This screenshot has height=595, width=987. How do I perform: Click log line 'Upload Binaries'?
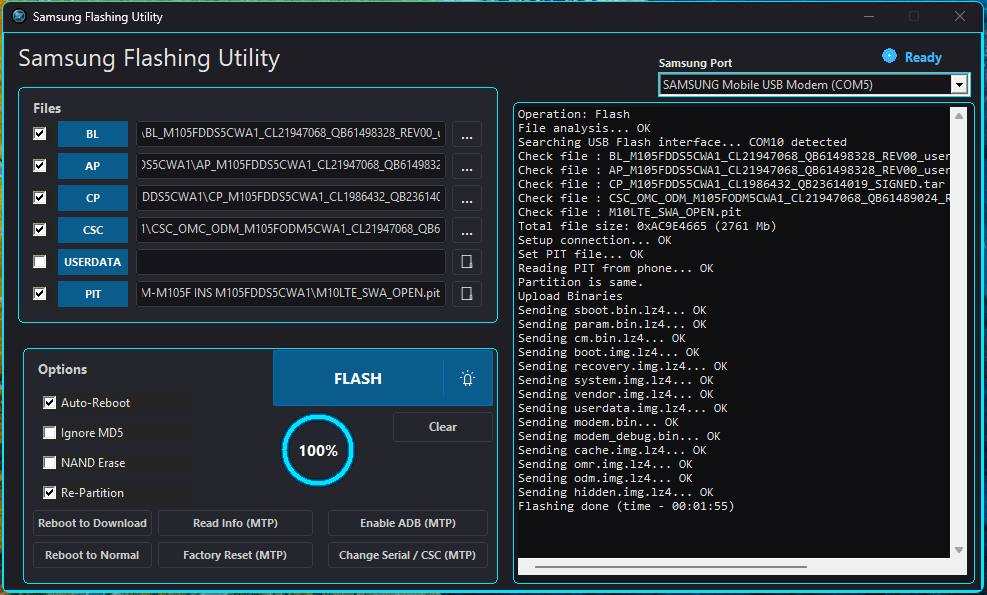(570, 296)
